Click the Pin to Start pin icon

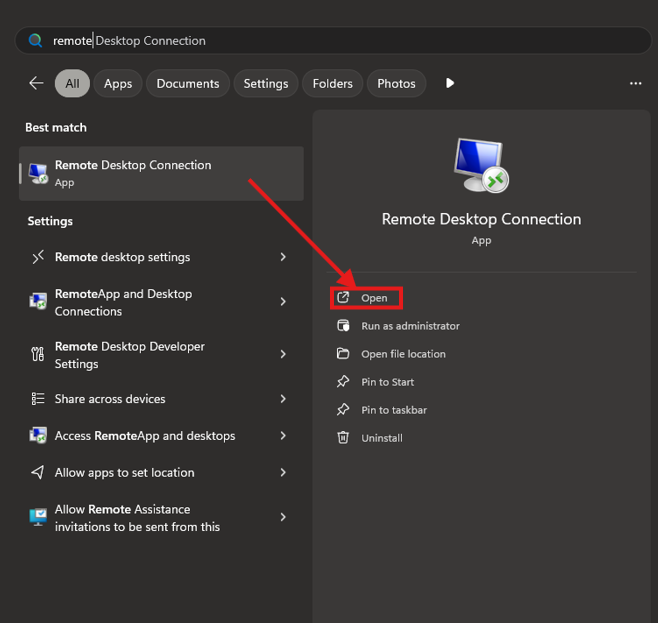pyautogui.click(x=343, y=382)
